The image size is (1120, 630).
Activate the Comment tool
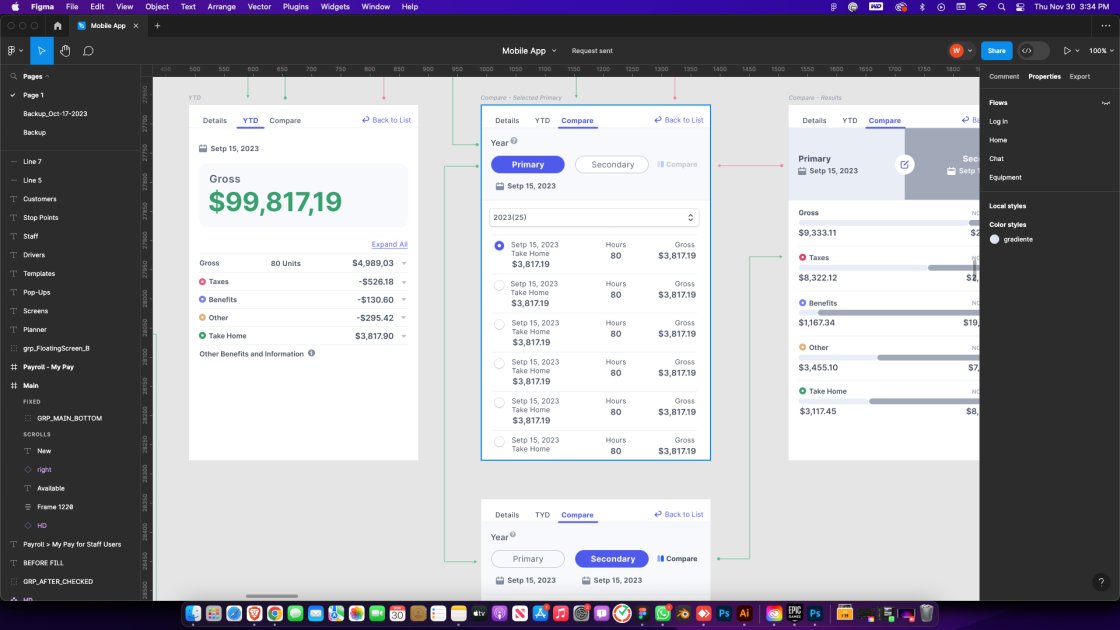[x=88, y=51]
